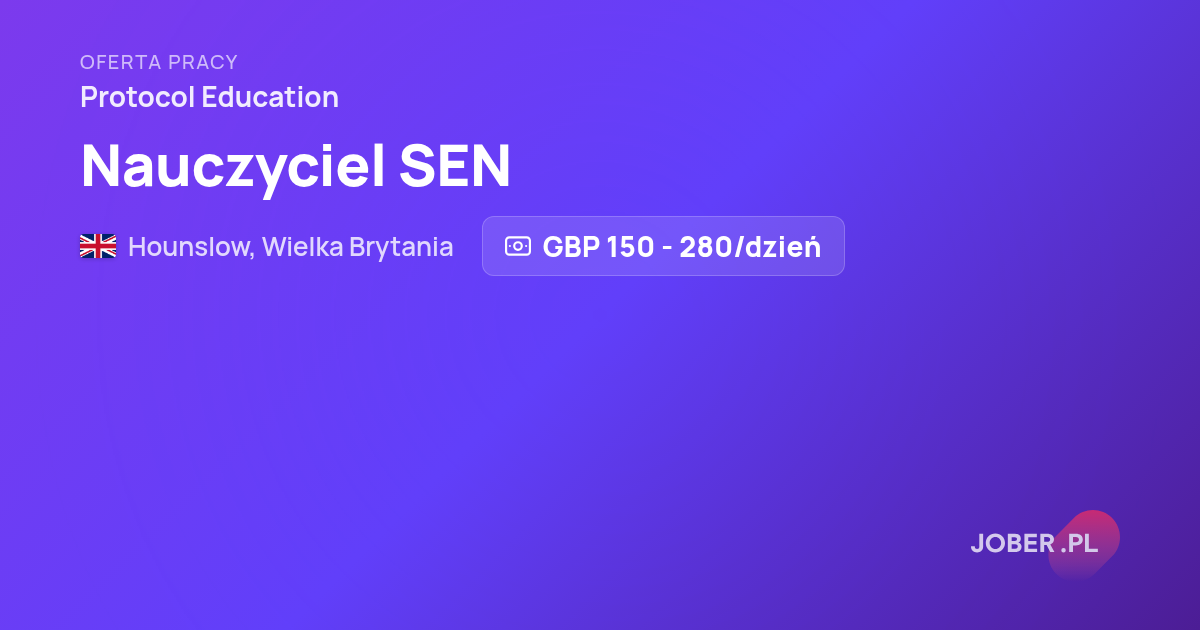Click the word Protocol in employer name
Screen dimensions: 1200x630
pos(137,97)
